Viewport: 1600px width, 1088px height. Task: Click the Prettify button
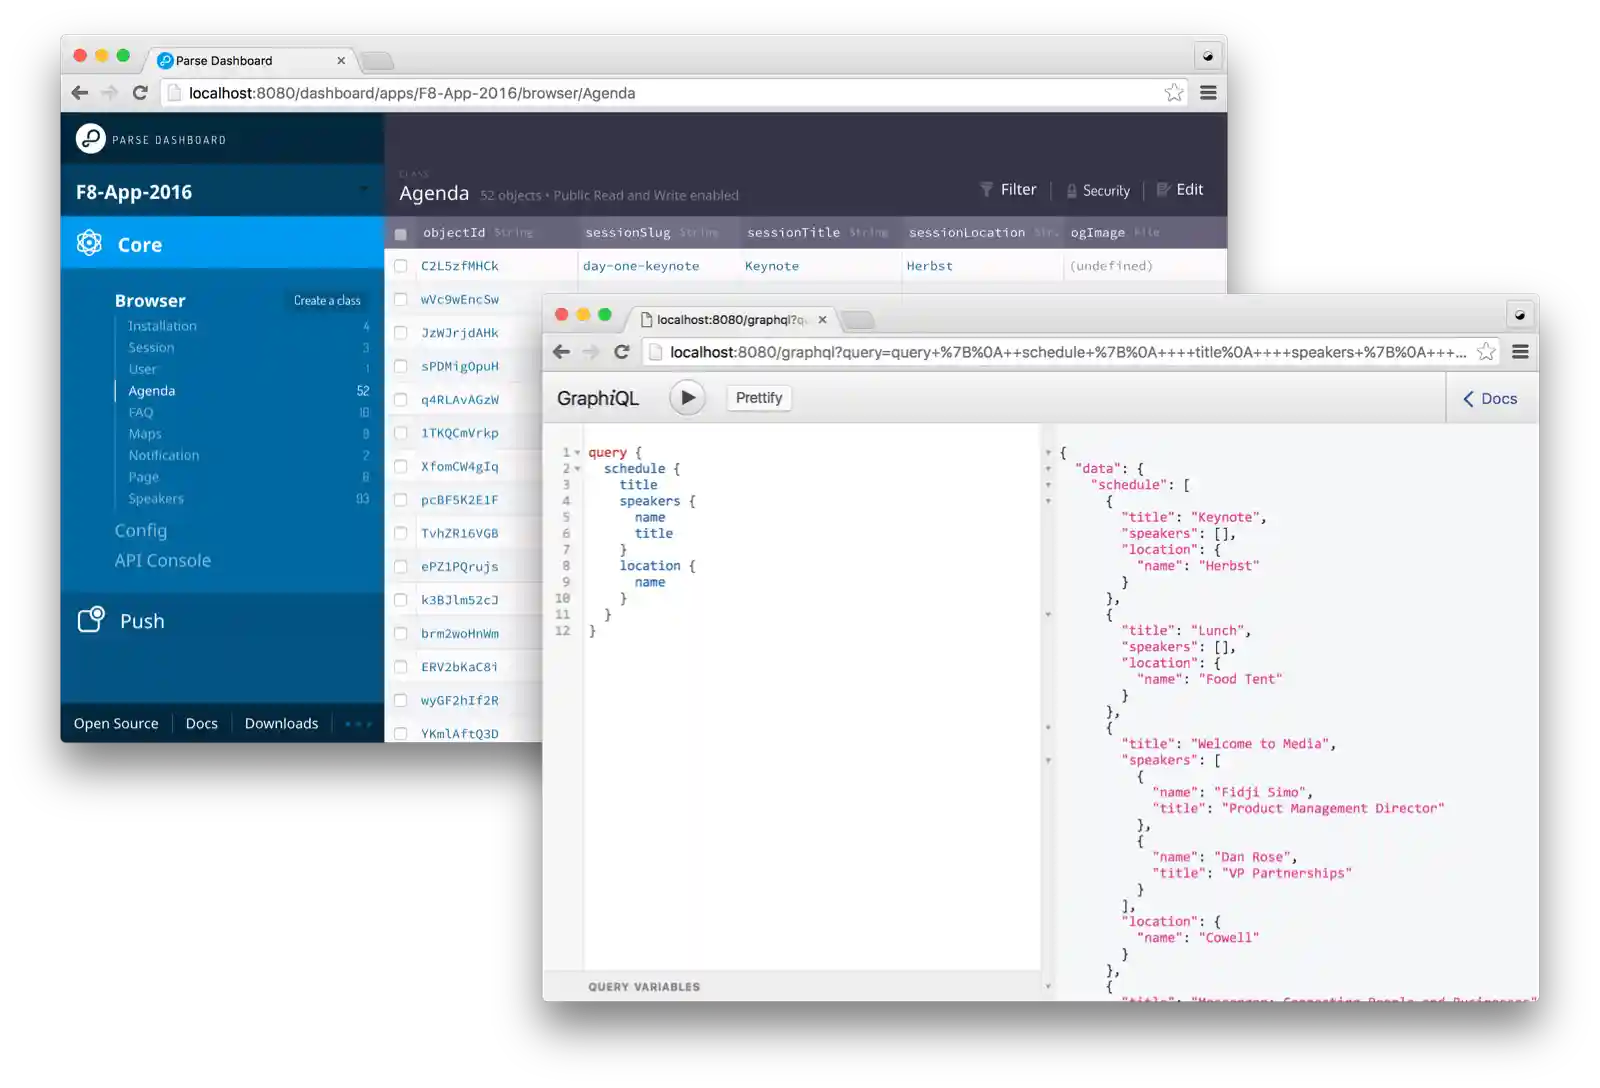pyautogui.click(x=759, y=398)
